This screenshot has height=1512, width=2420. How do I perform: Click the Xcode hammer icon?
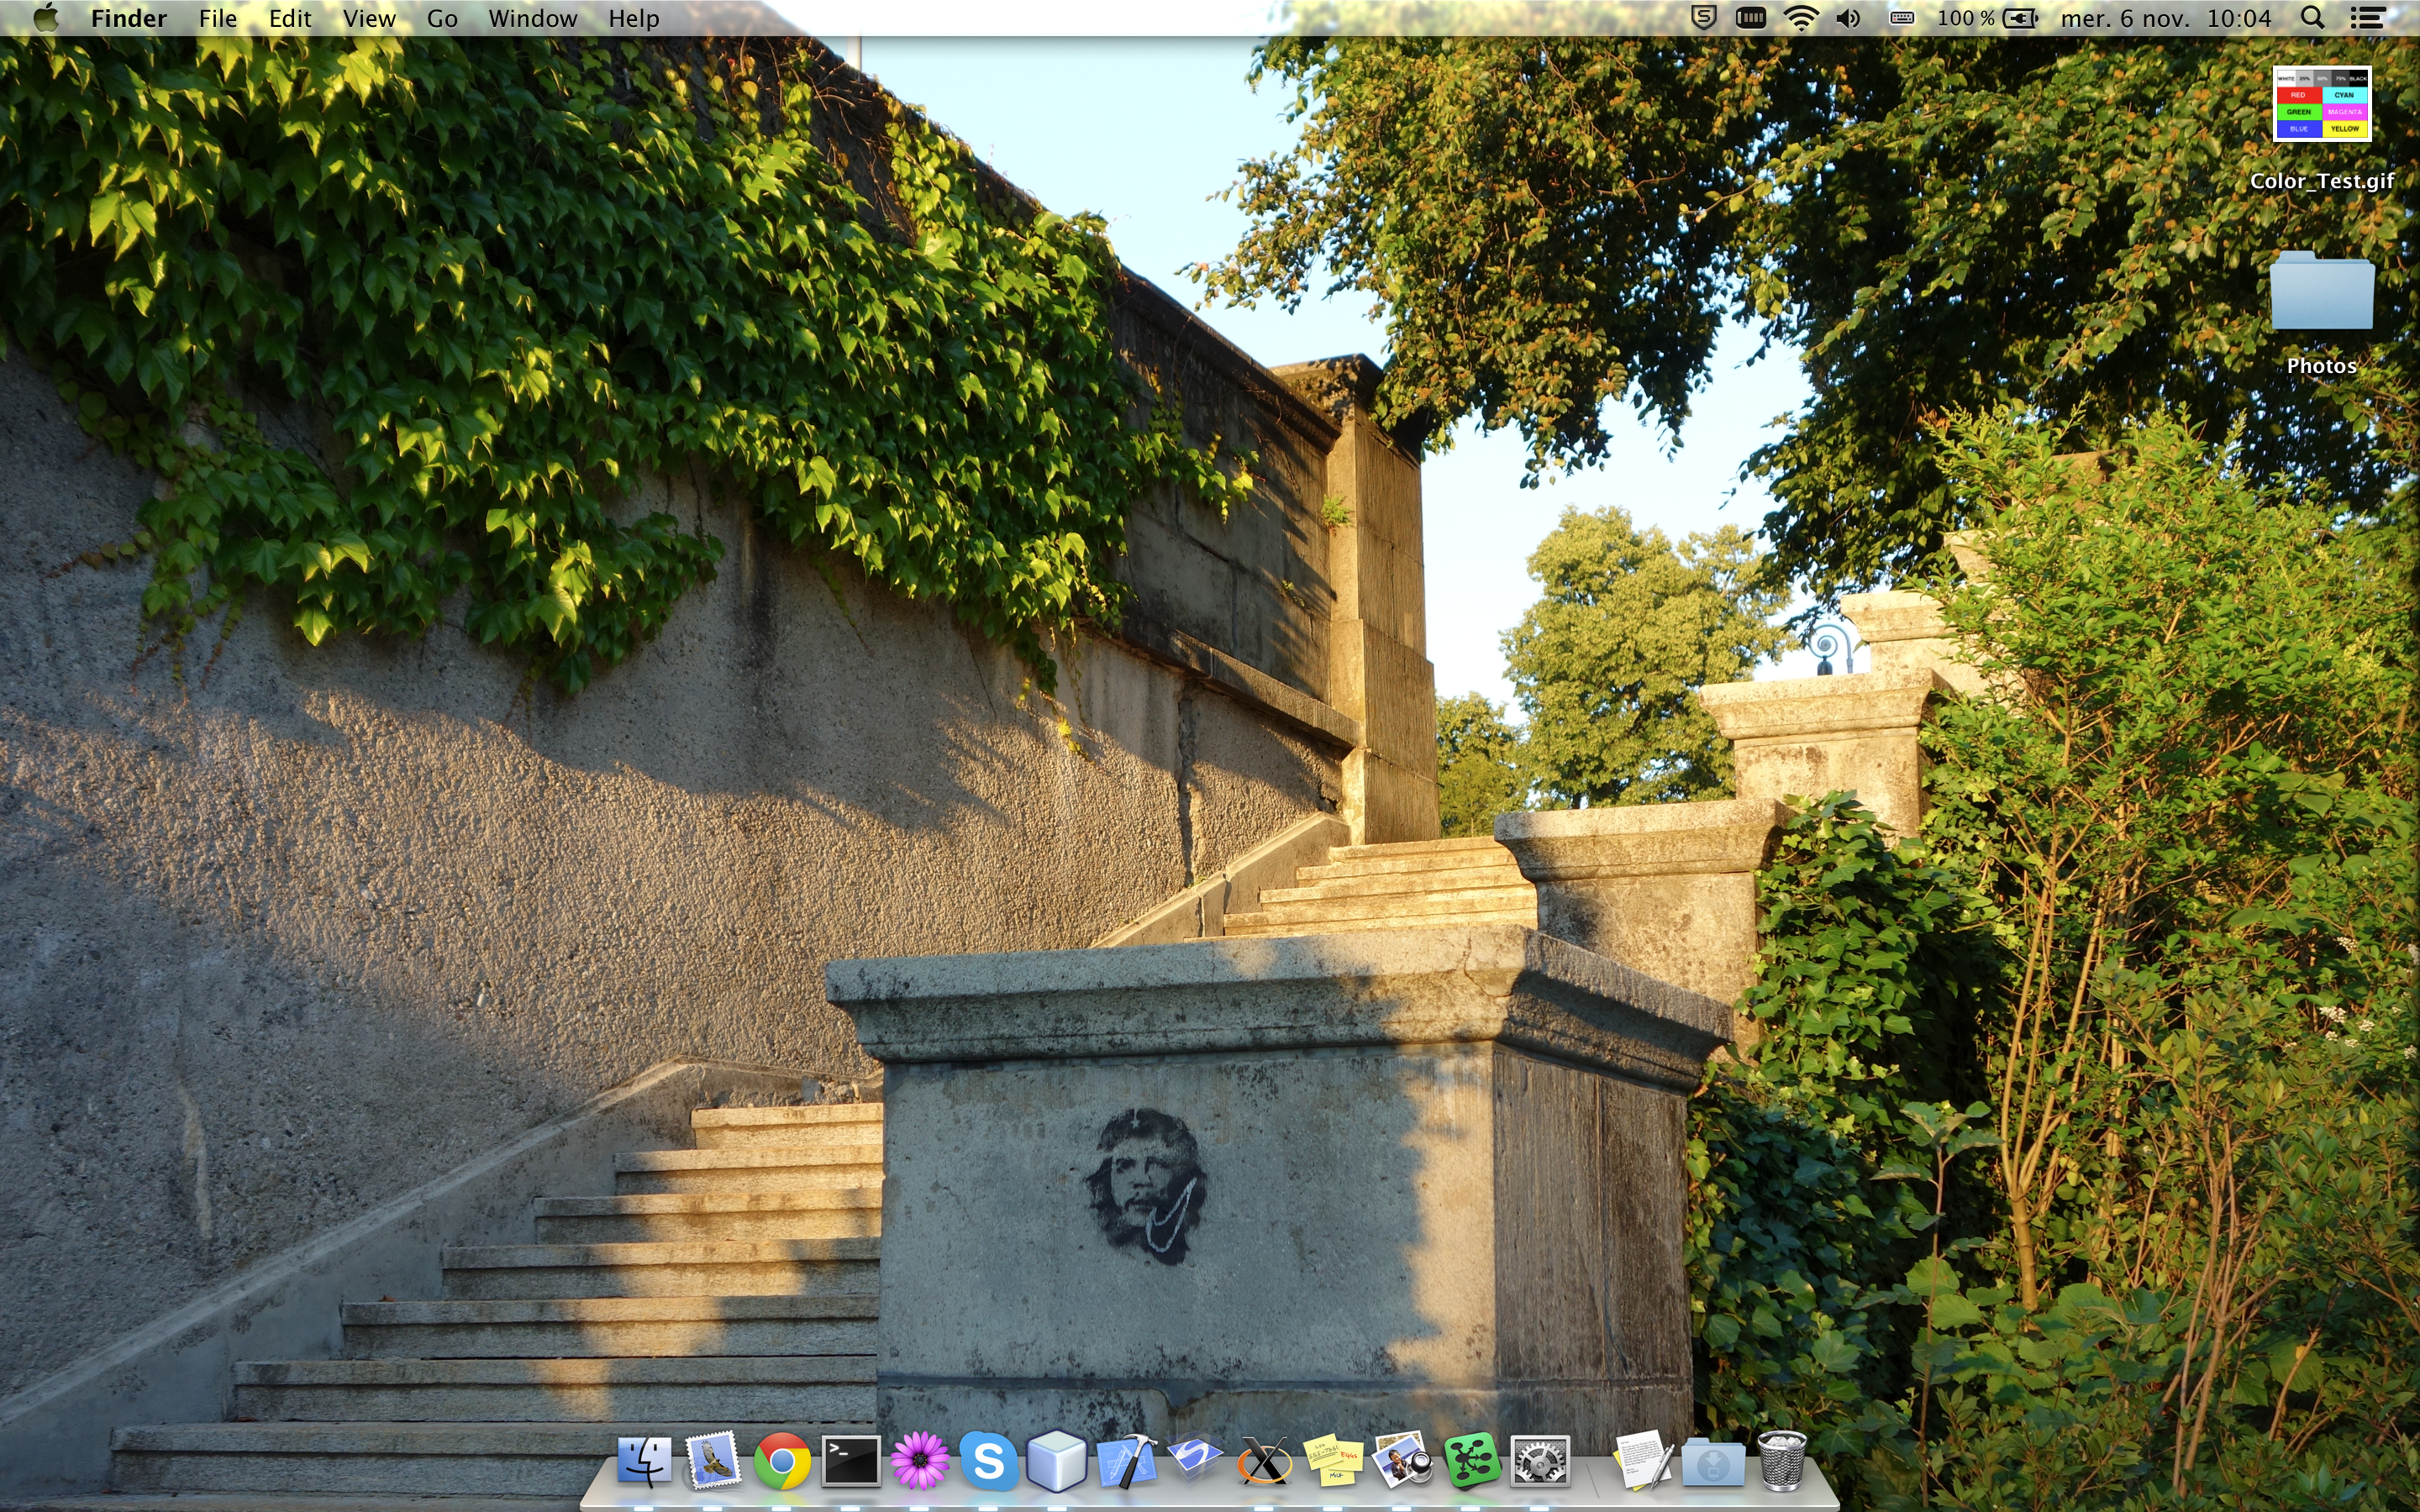coord(1127,1462)
